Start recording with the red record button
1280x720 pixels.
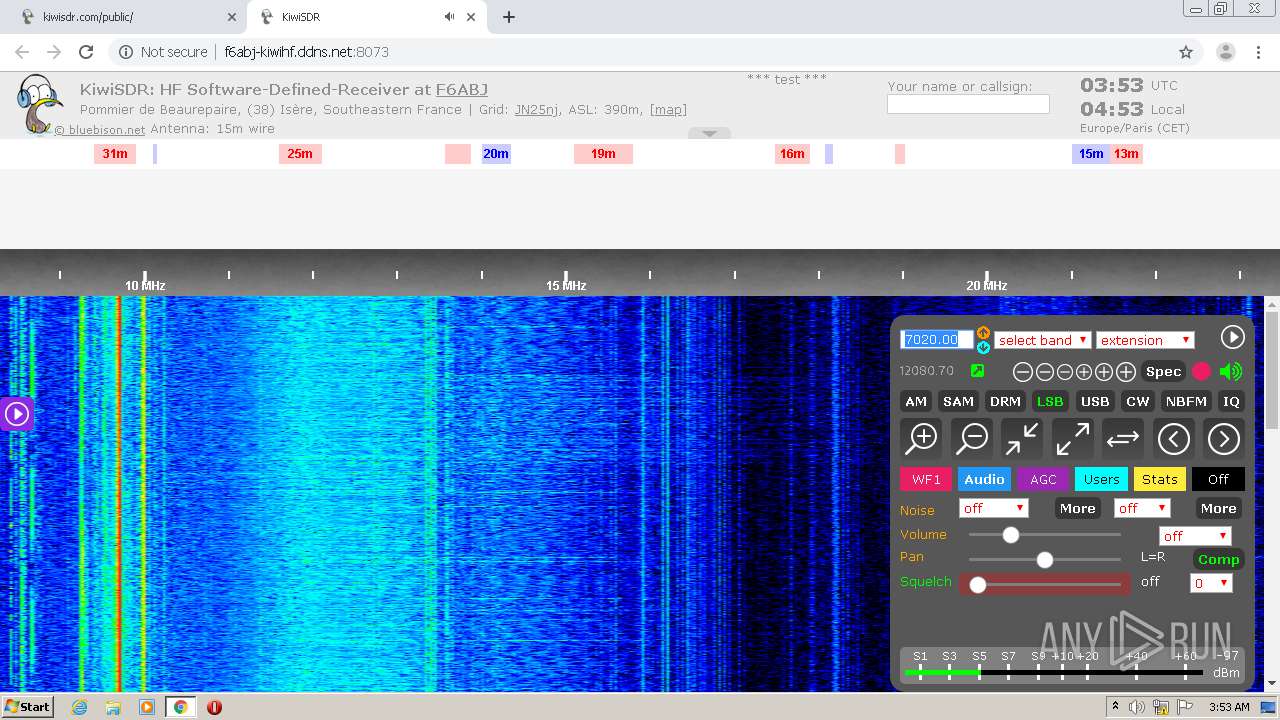click(1201, 371)
